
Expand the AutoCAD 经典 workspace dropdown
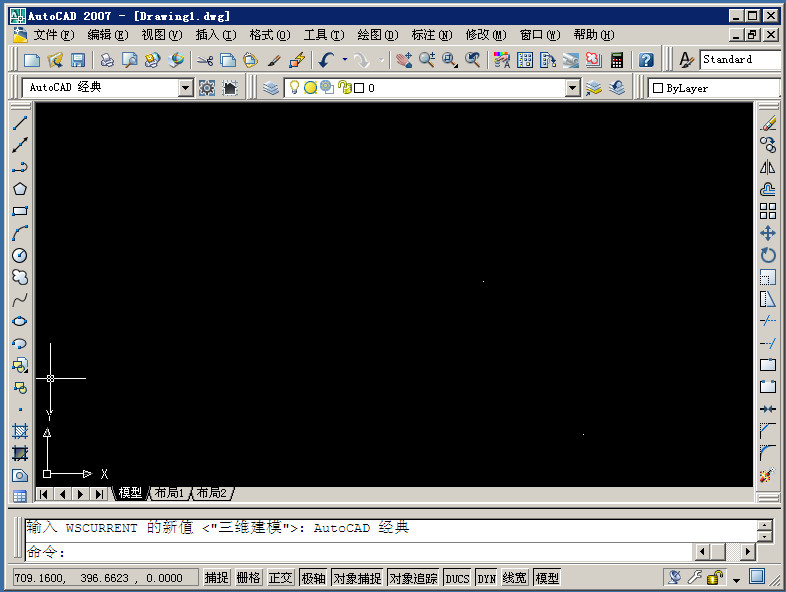coord(185,88)
